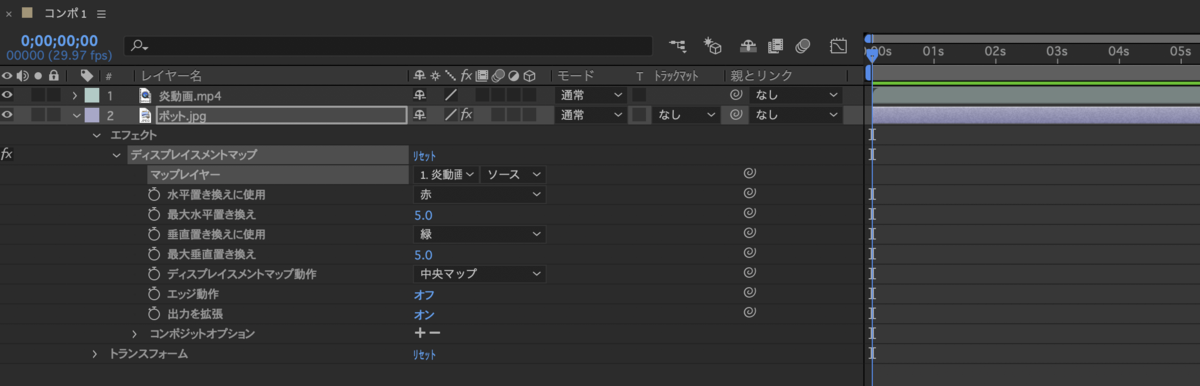Click the モード column header
Viewport: 1200px width, 386px height.
pos(575,75)
